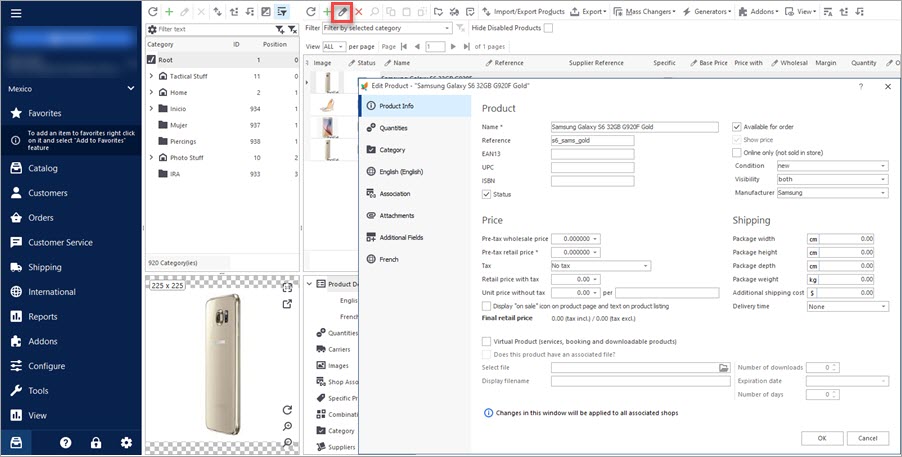Image resolution: width=902 pixels, height=457 pixels.
Task: Open the preview image in external window
Action: click(287, 304)
